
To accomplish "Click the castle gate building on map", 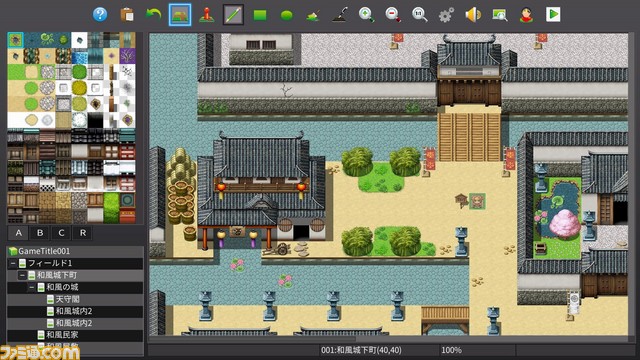I will (469, 71).
